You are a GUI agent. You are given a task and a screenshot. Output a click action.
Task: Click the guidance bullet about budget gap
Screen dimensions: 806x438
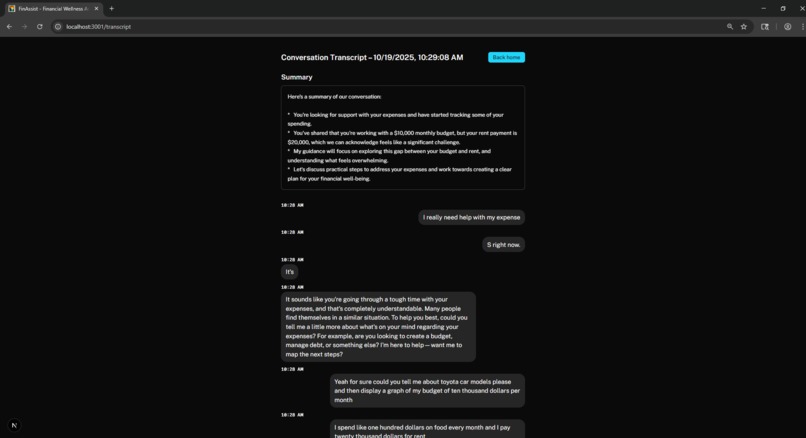390,156
